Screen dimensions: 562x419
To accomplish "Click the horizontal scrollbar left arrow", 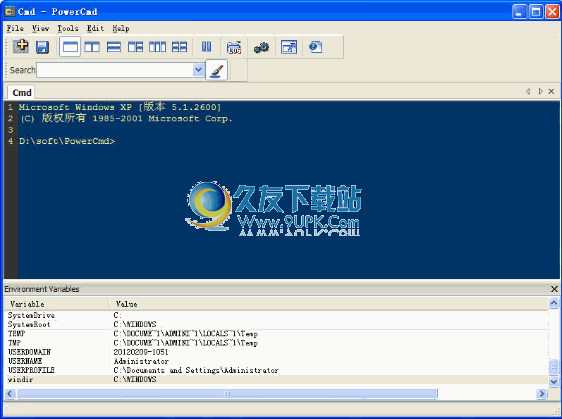I will click(x=10, y=394).
